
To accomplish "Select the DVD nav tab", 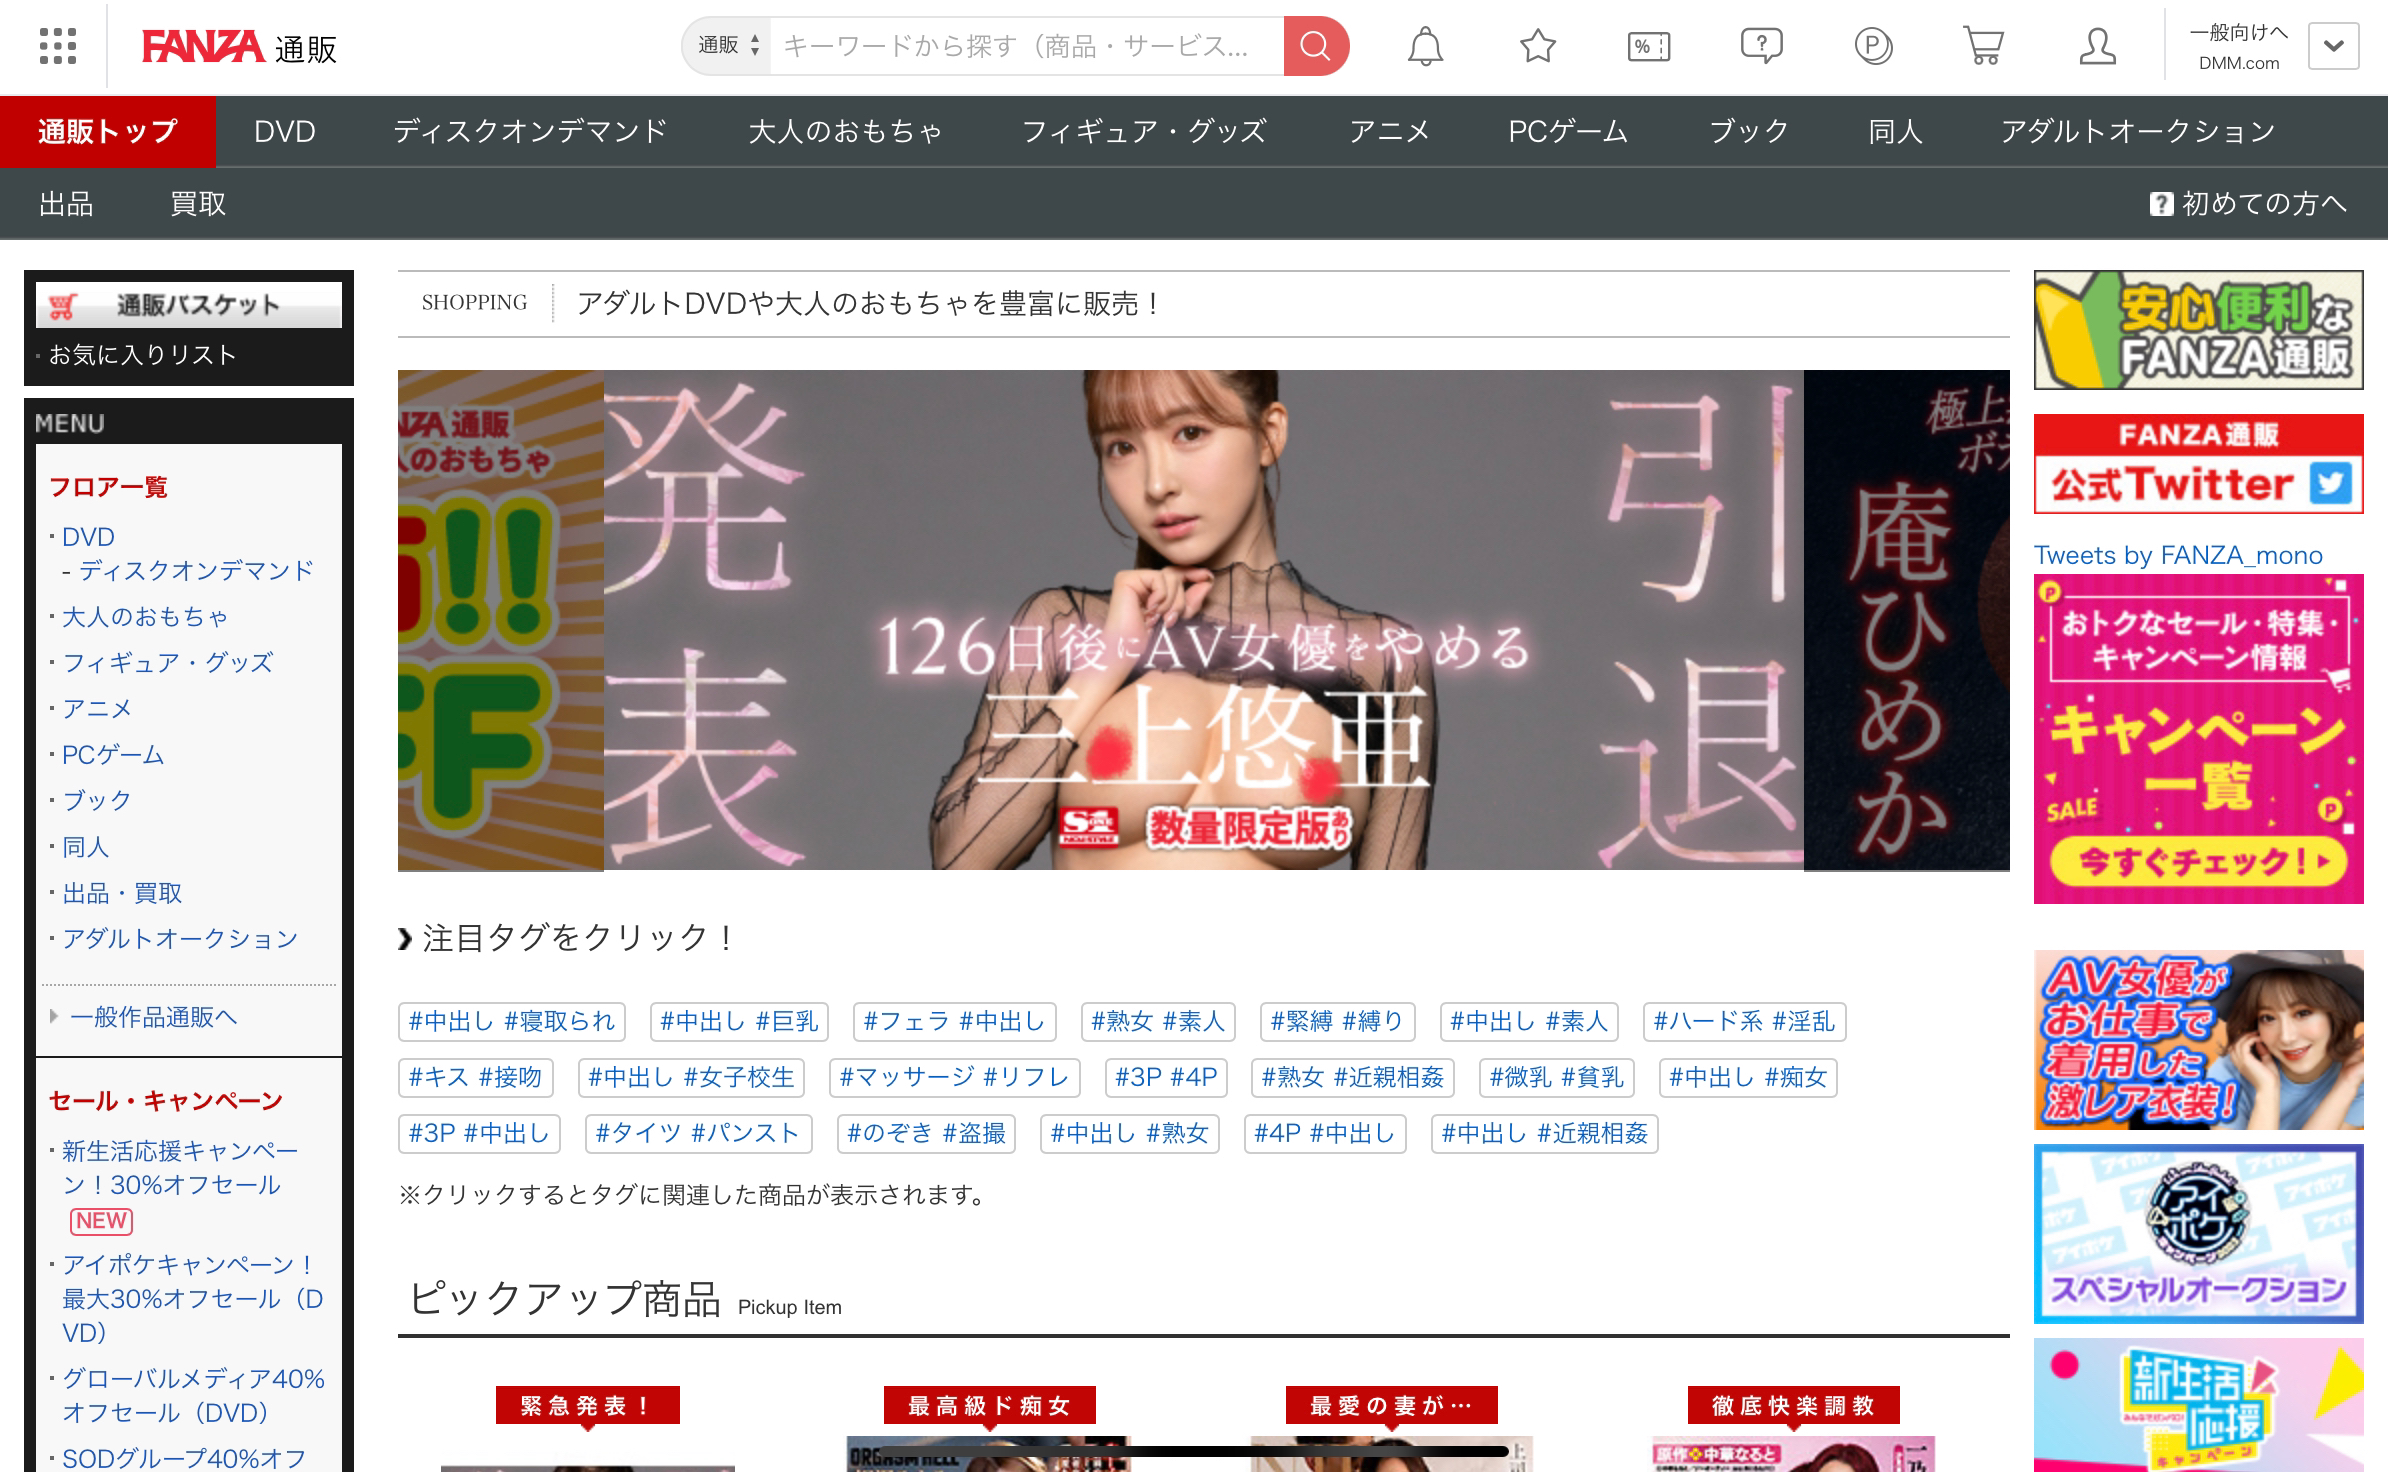I will pos(285,131).
